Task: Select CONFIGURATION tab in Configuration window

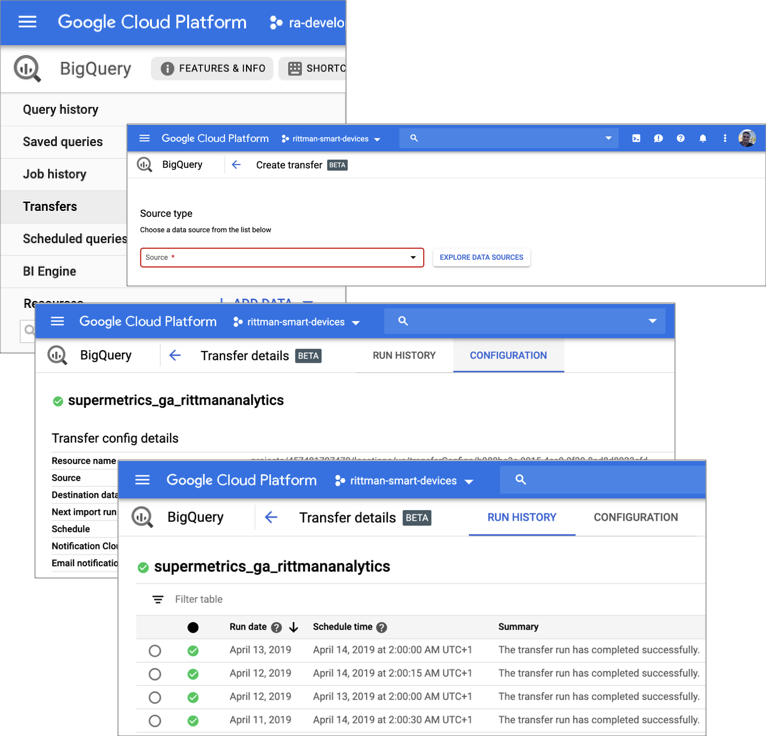Action: pos(509,356)
